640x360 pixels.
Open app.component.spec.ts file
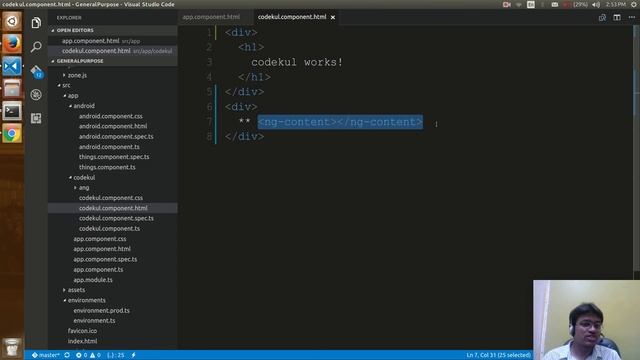pyautogui.click(x=105, y=259)
